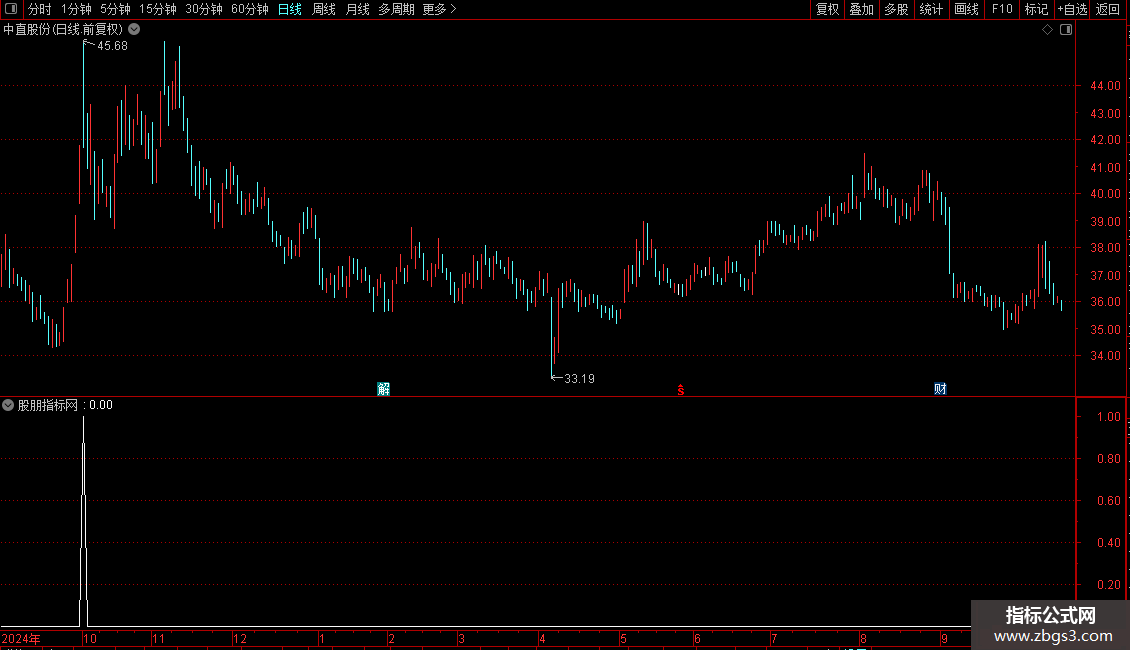The width and height of the screenshot is (1130, 650).
Task: Click the 1.00 indicator axis label
Action: [1108, 417]
